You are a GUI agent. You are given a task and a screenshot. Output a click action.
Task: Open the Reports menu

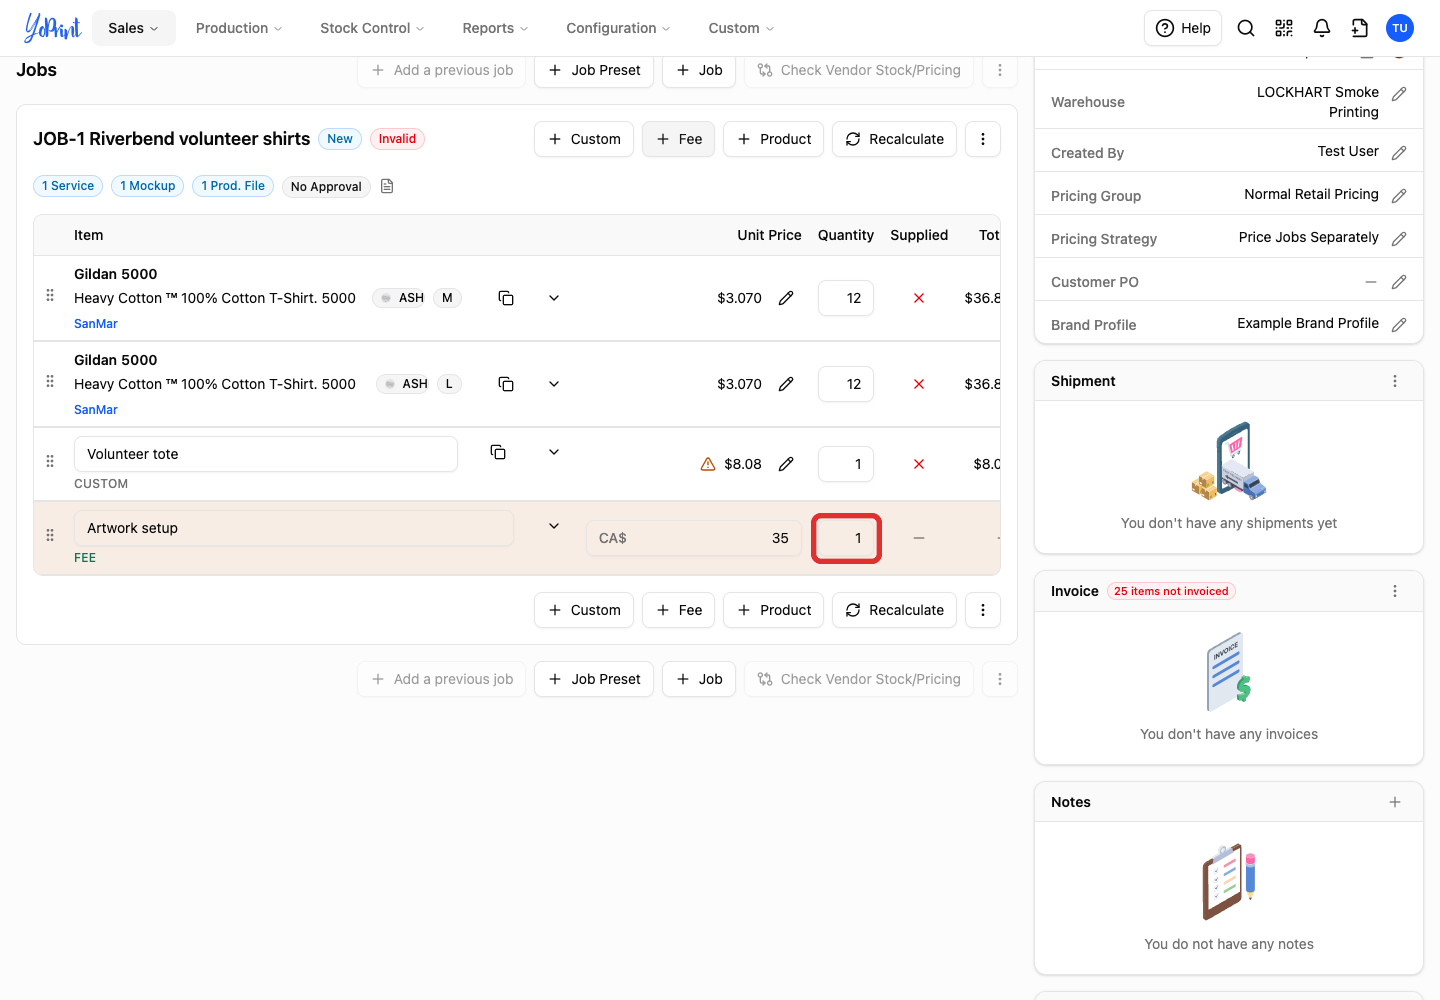tap(495, 28)
